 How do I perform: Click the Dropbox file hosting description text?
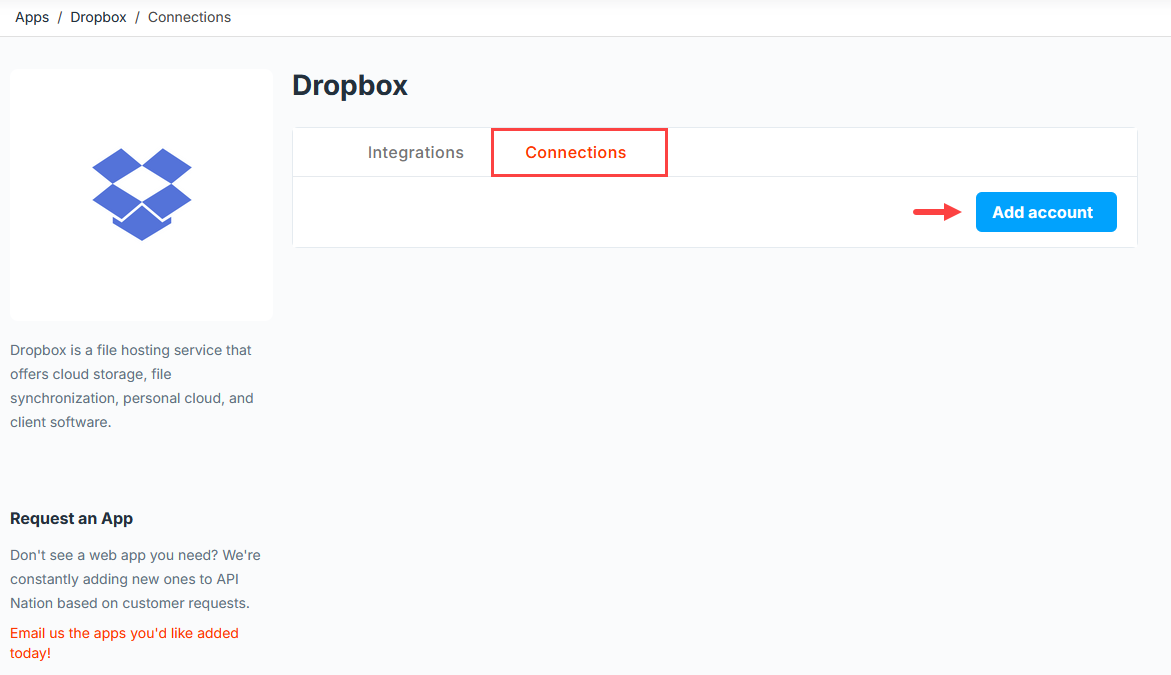131,386
